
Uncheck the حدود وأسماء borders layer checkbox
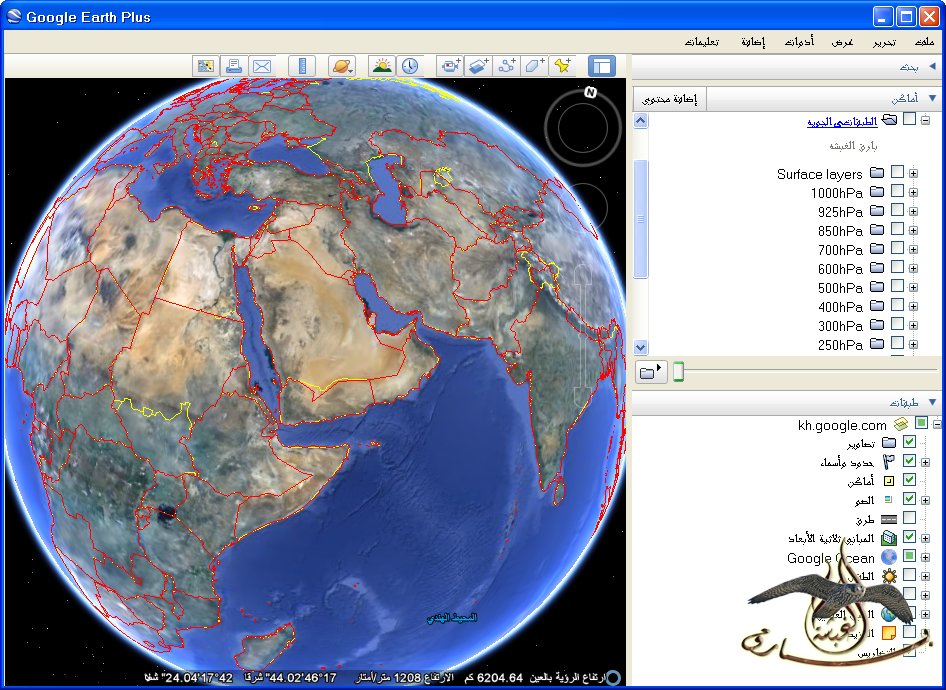(x=909, y=461)
